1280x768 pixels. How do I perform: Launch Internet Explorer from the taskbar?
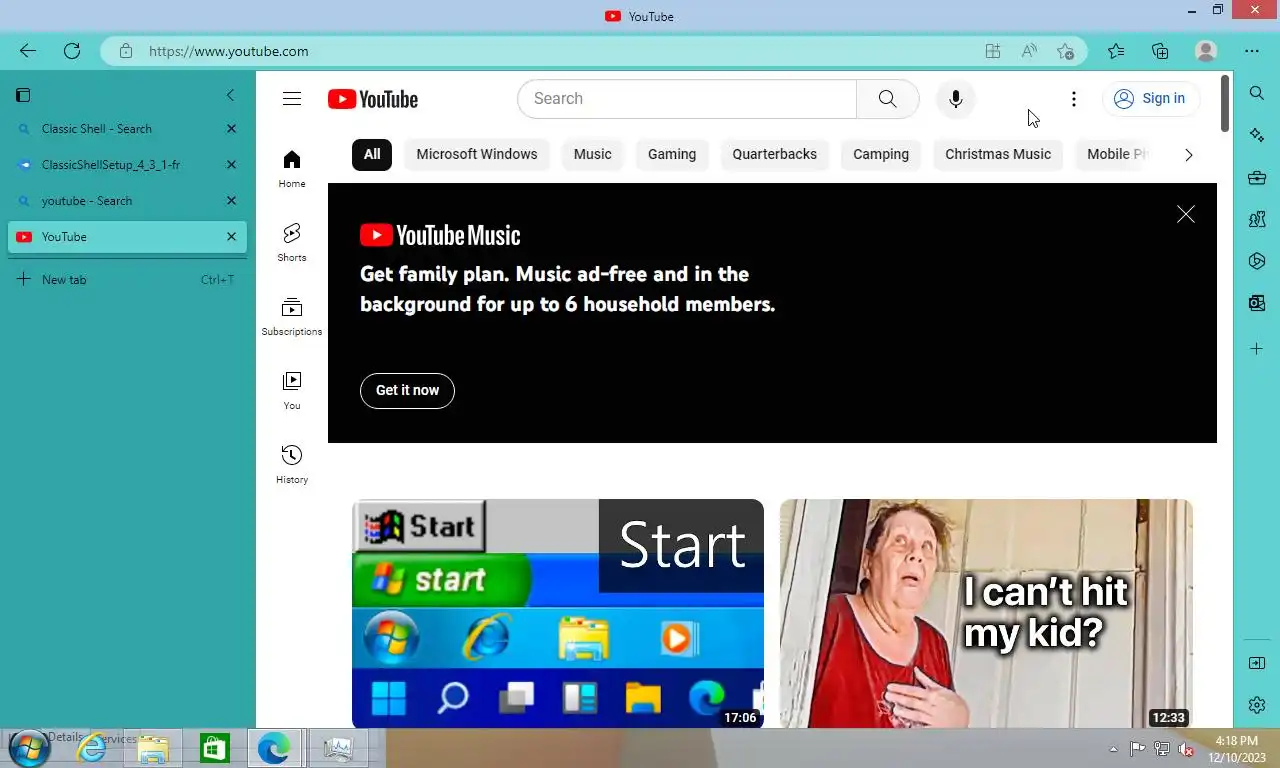click(x=91, y=748)
